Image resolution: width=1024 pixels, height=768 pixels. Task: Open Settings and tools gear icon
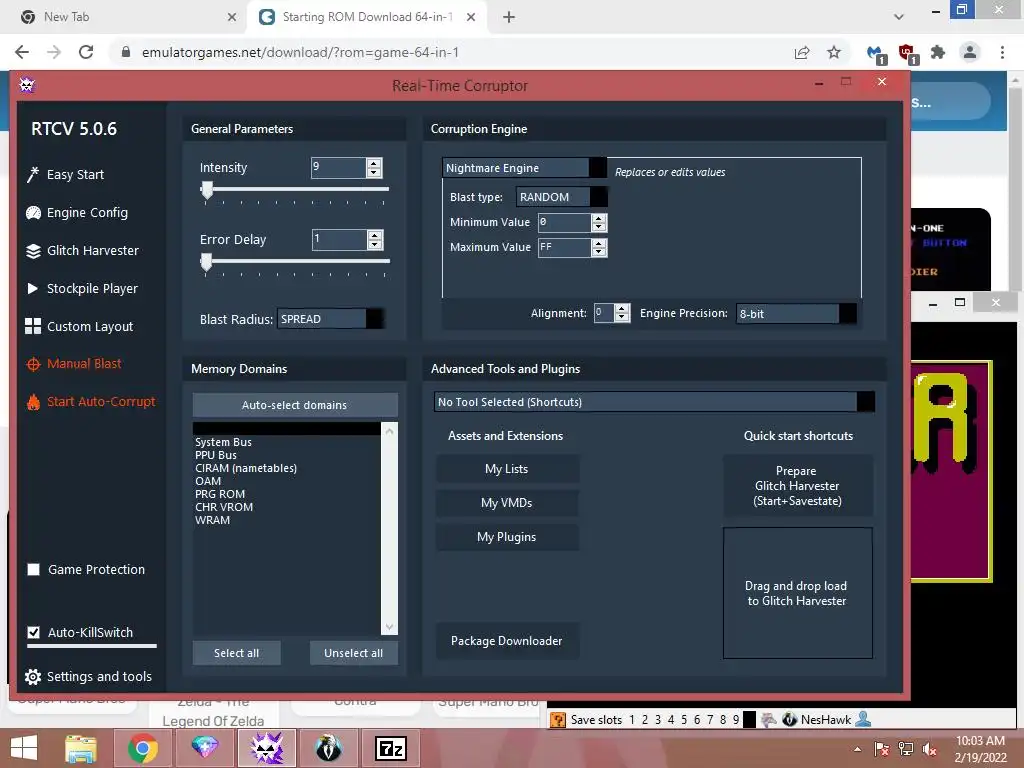coord(33,677)
